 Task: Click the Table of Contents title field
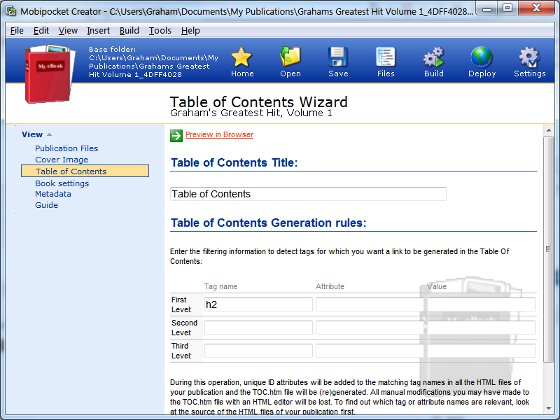click(x=308, y=194)
